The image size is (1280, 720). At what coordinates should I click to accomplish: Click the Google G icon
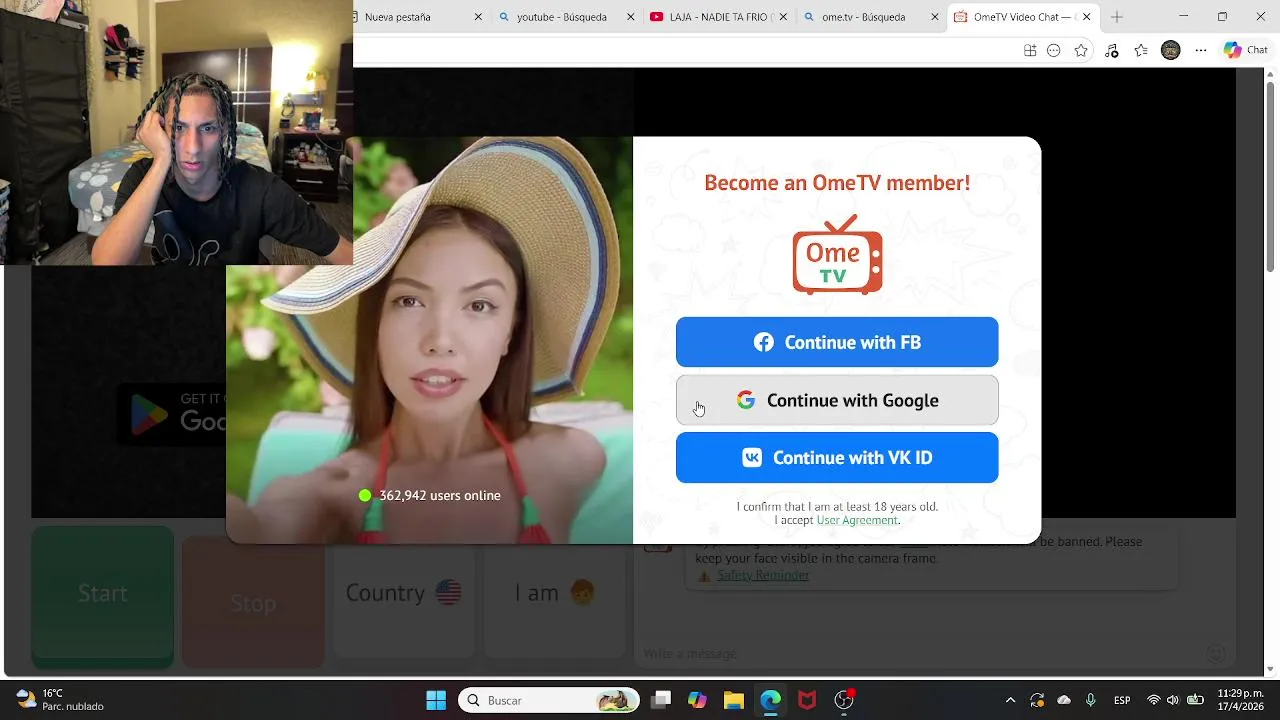coord(746,400)
